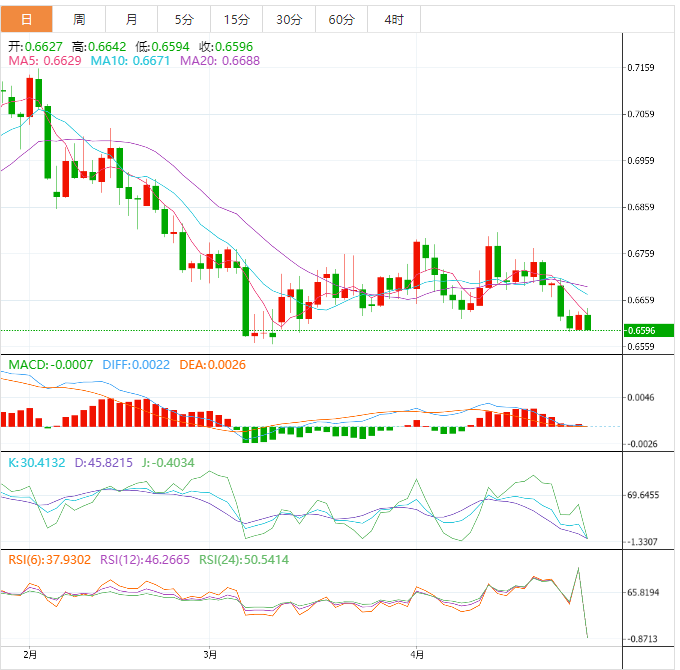Viewport: 680px width, 670px height.
Task: Open the 5分 interval tab
Action: point(184,19)
